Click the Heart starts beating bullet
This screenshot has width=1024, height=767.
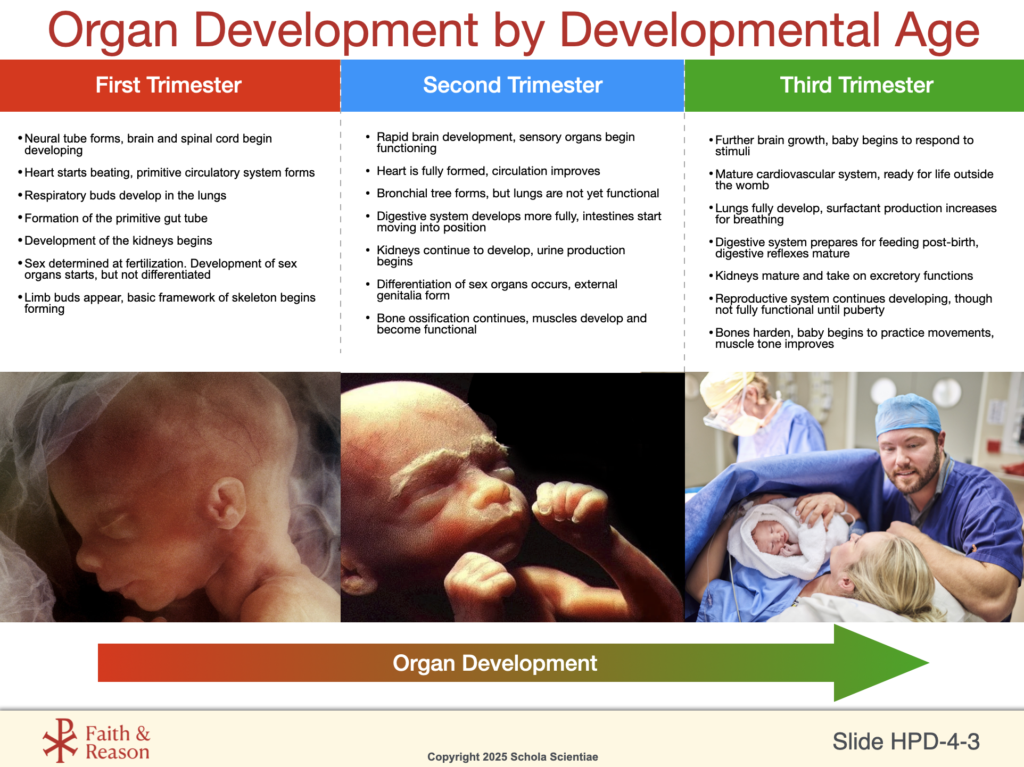(x=170, y=173)
